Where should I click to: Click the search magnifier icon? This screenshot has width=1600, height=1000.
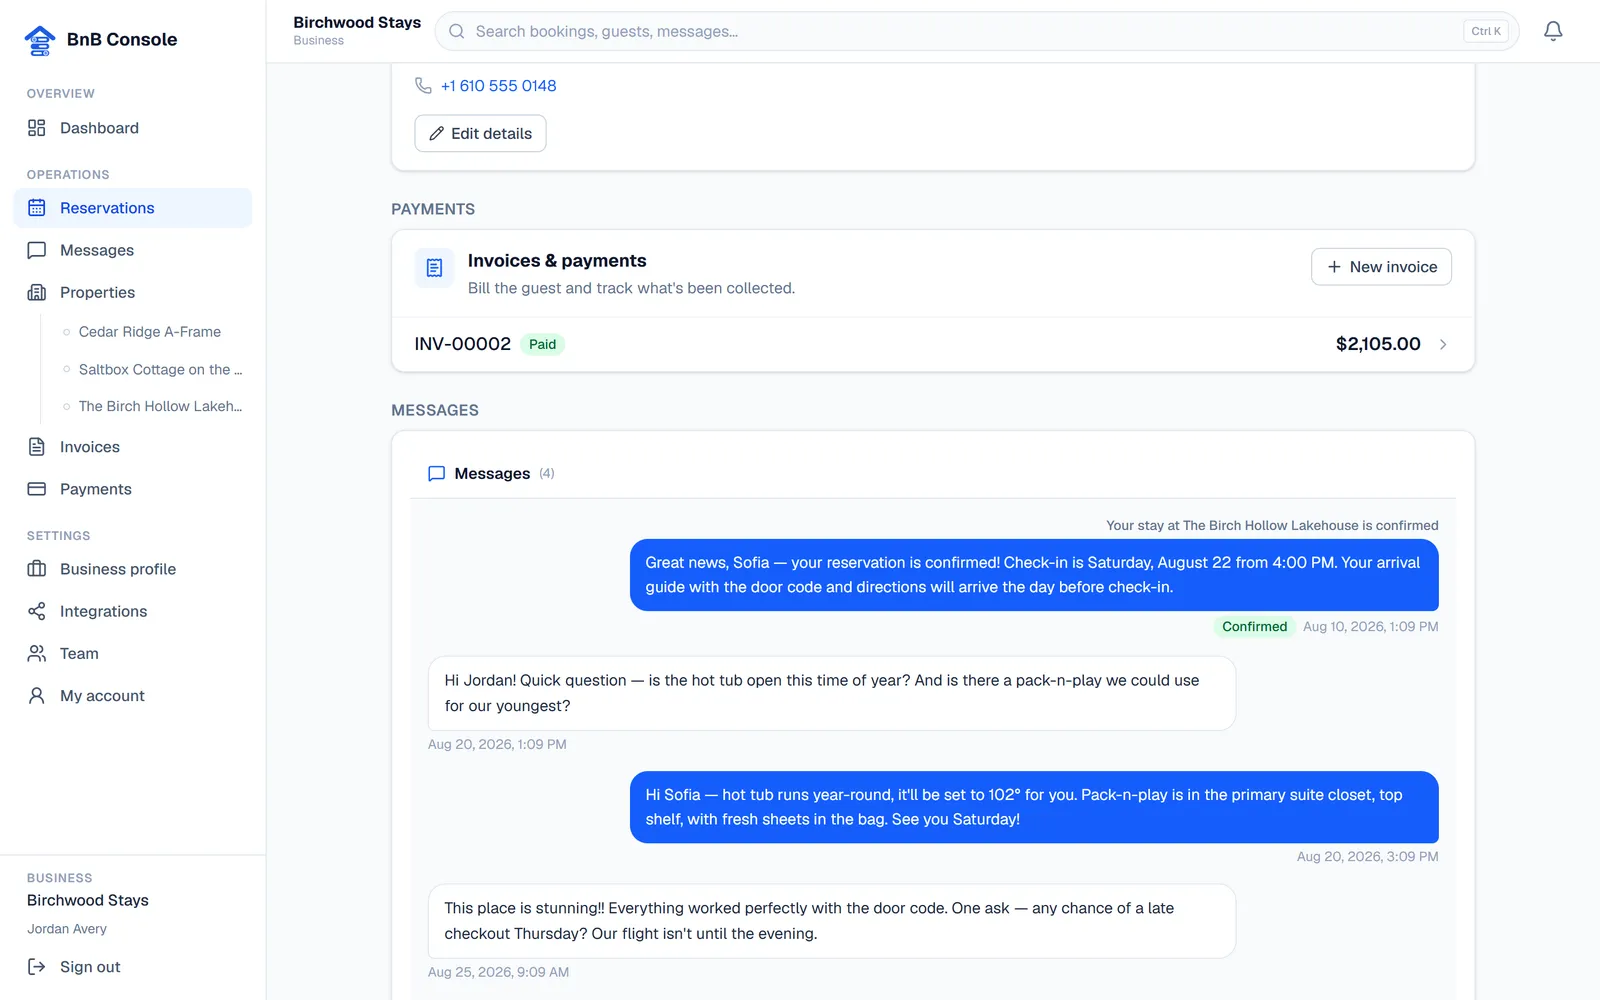(457, 31)
